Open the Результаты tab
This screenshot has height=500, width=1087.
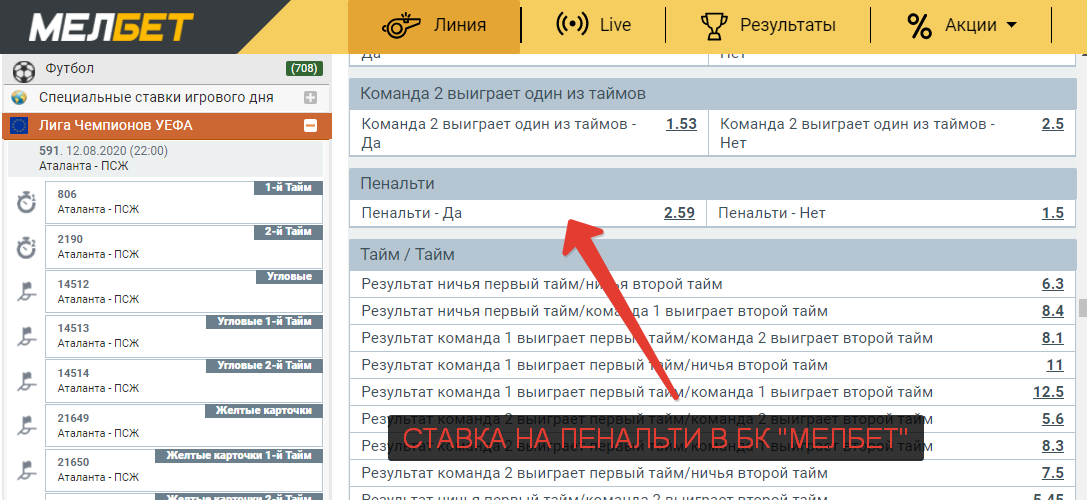(x=768, y=26)
